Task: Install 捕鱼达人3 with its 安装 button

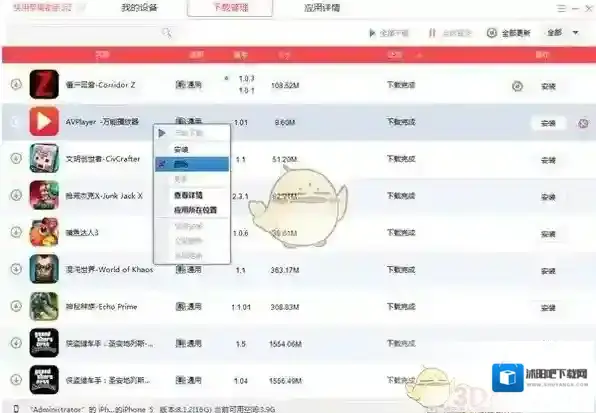Action: (x=548, y=234)
